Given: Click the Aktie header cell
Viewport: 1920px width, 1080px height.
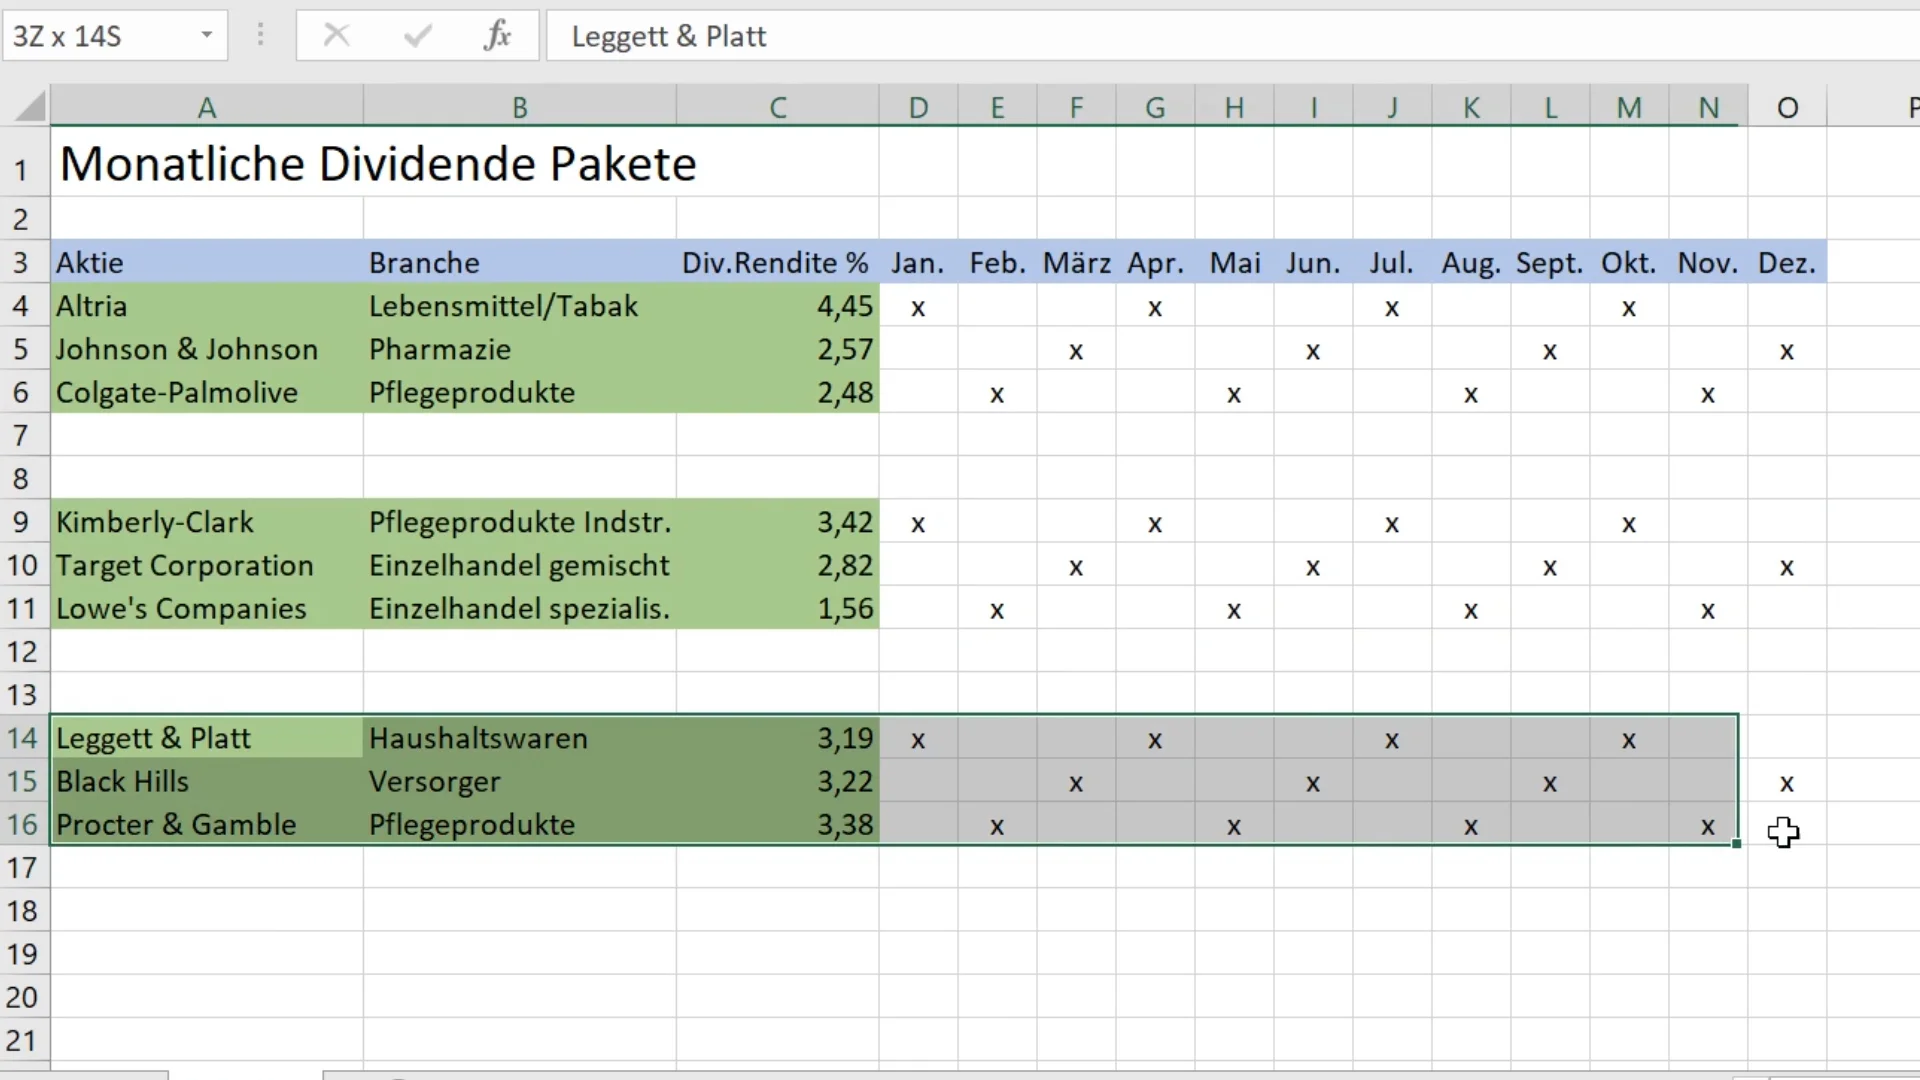Looking at the screenshot, I should 207,263.
